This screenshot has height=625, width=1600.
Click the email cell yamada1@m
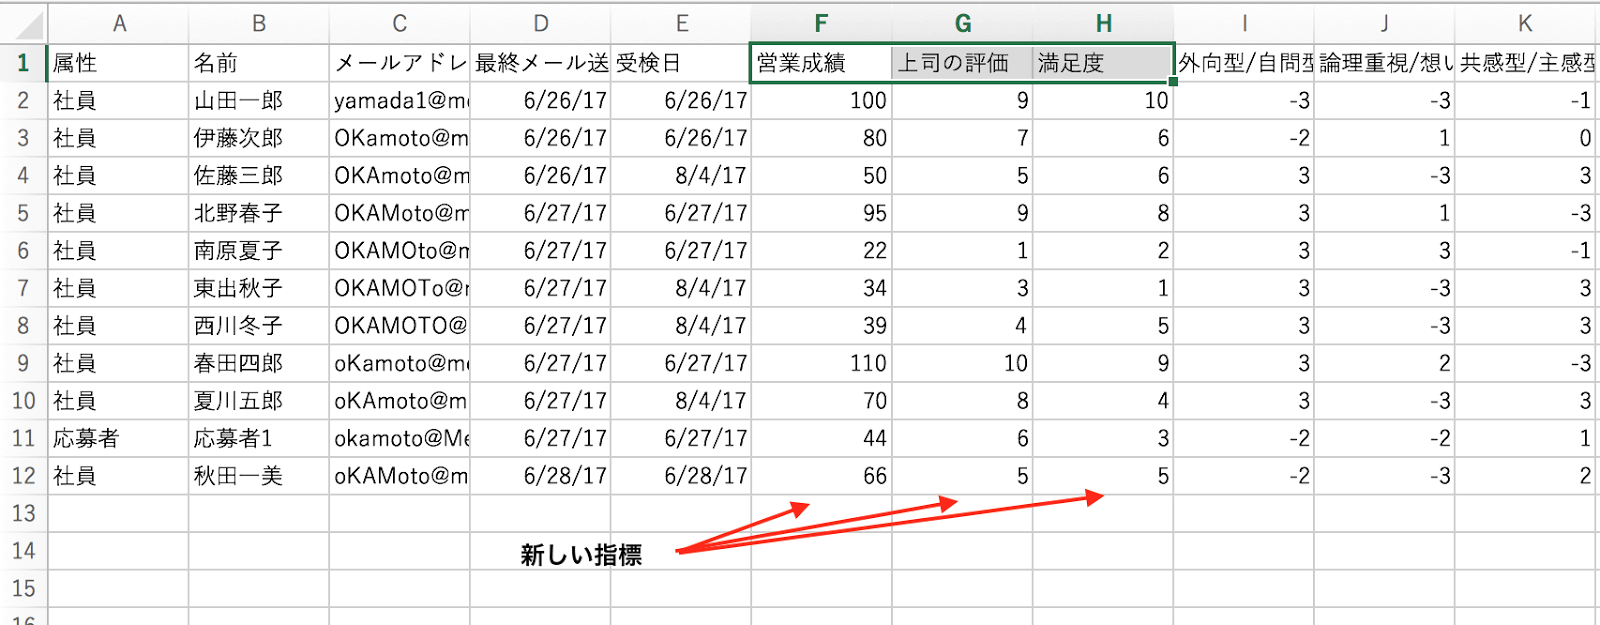click(400, 100)
